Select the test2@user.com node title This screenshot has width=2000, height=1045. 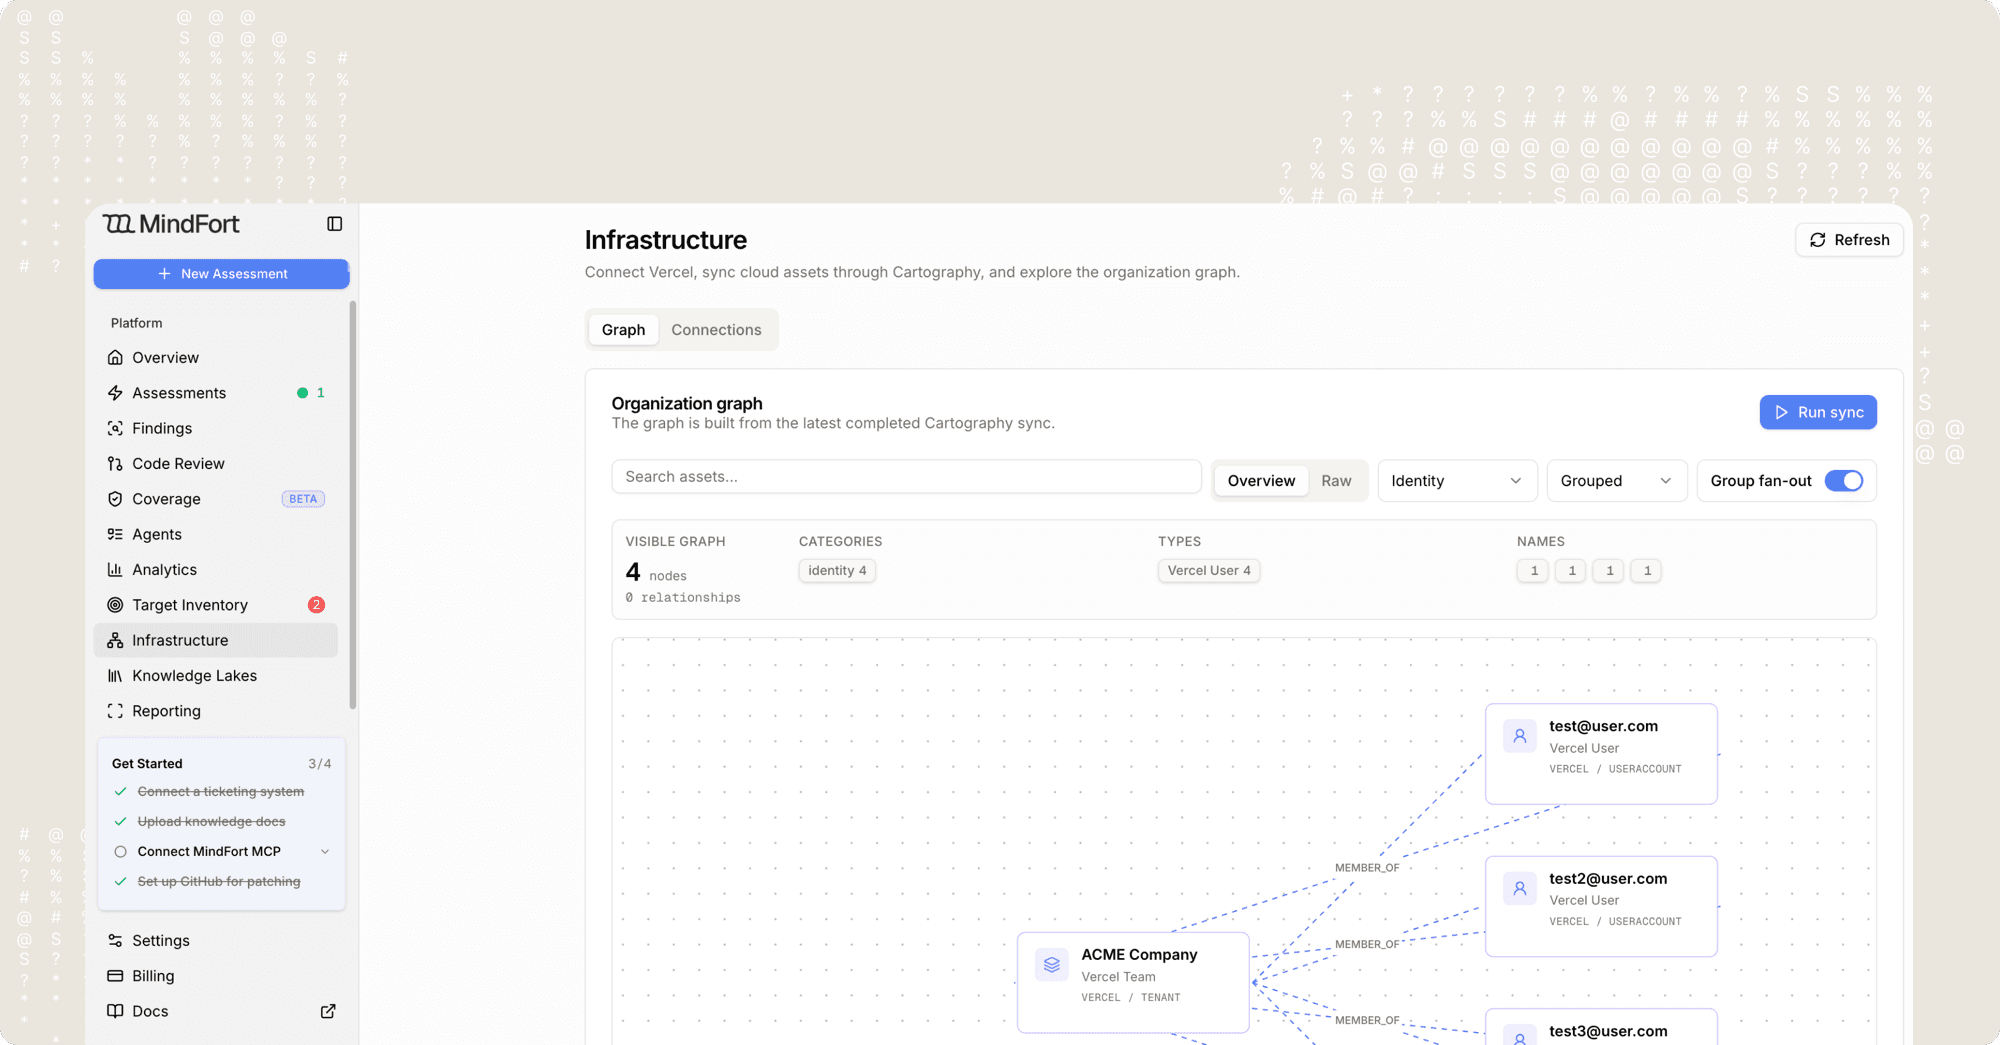(x=1608, y=878)
